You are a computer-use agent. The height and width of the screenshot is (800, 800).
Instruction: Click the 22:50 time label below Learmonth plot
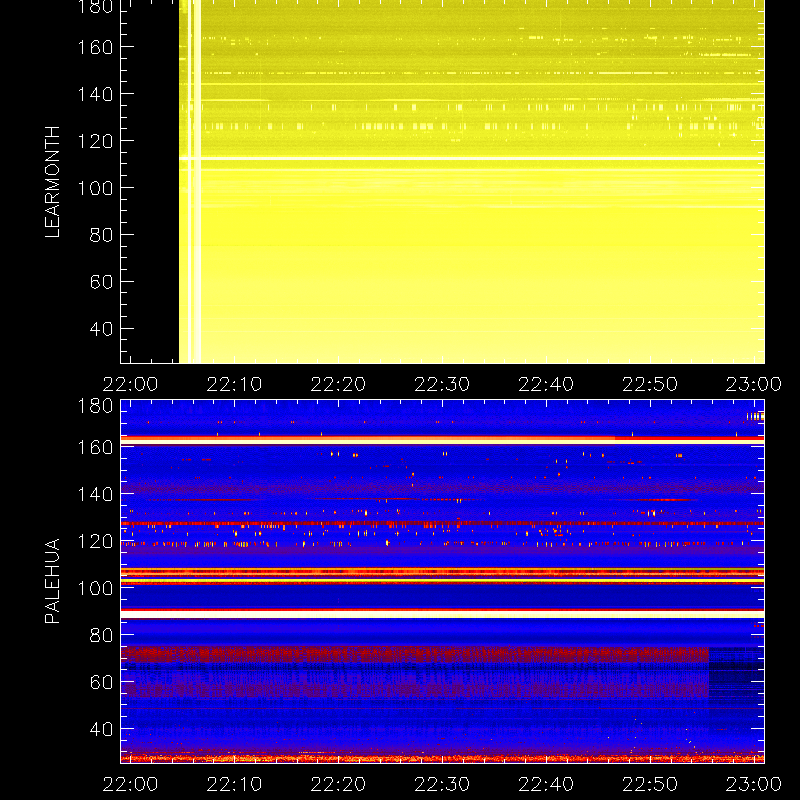coord(650,384)
